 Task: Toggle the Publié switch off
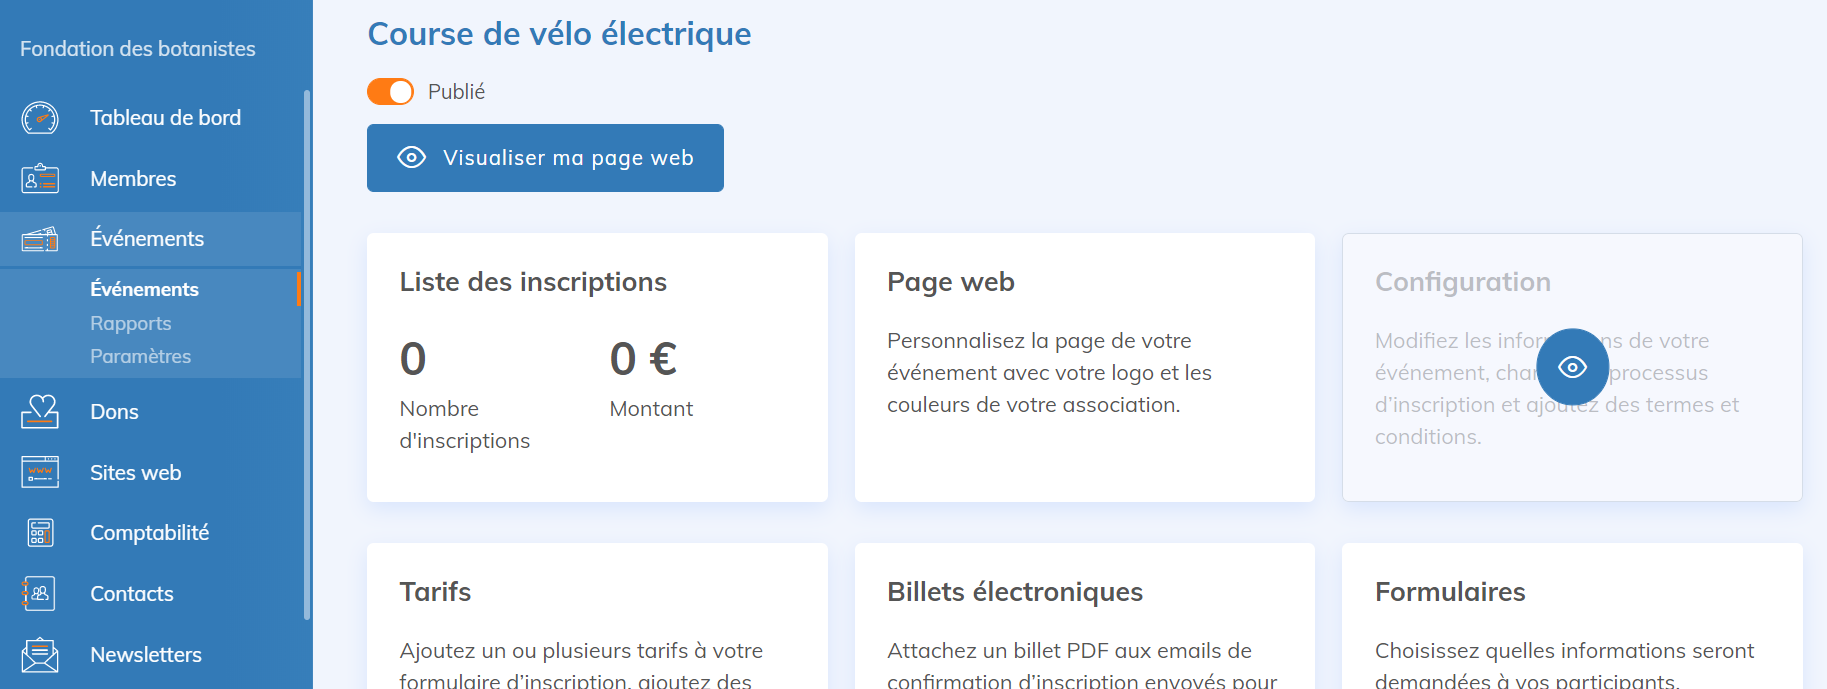click(x=390, y=92)
